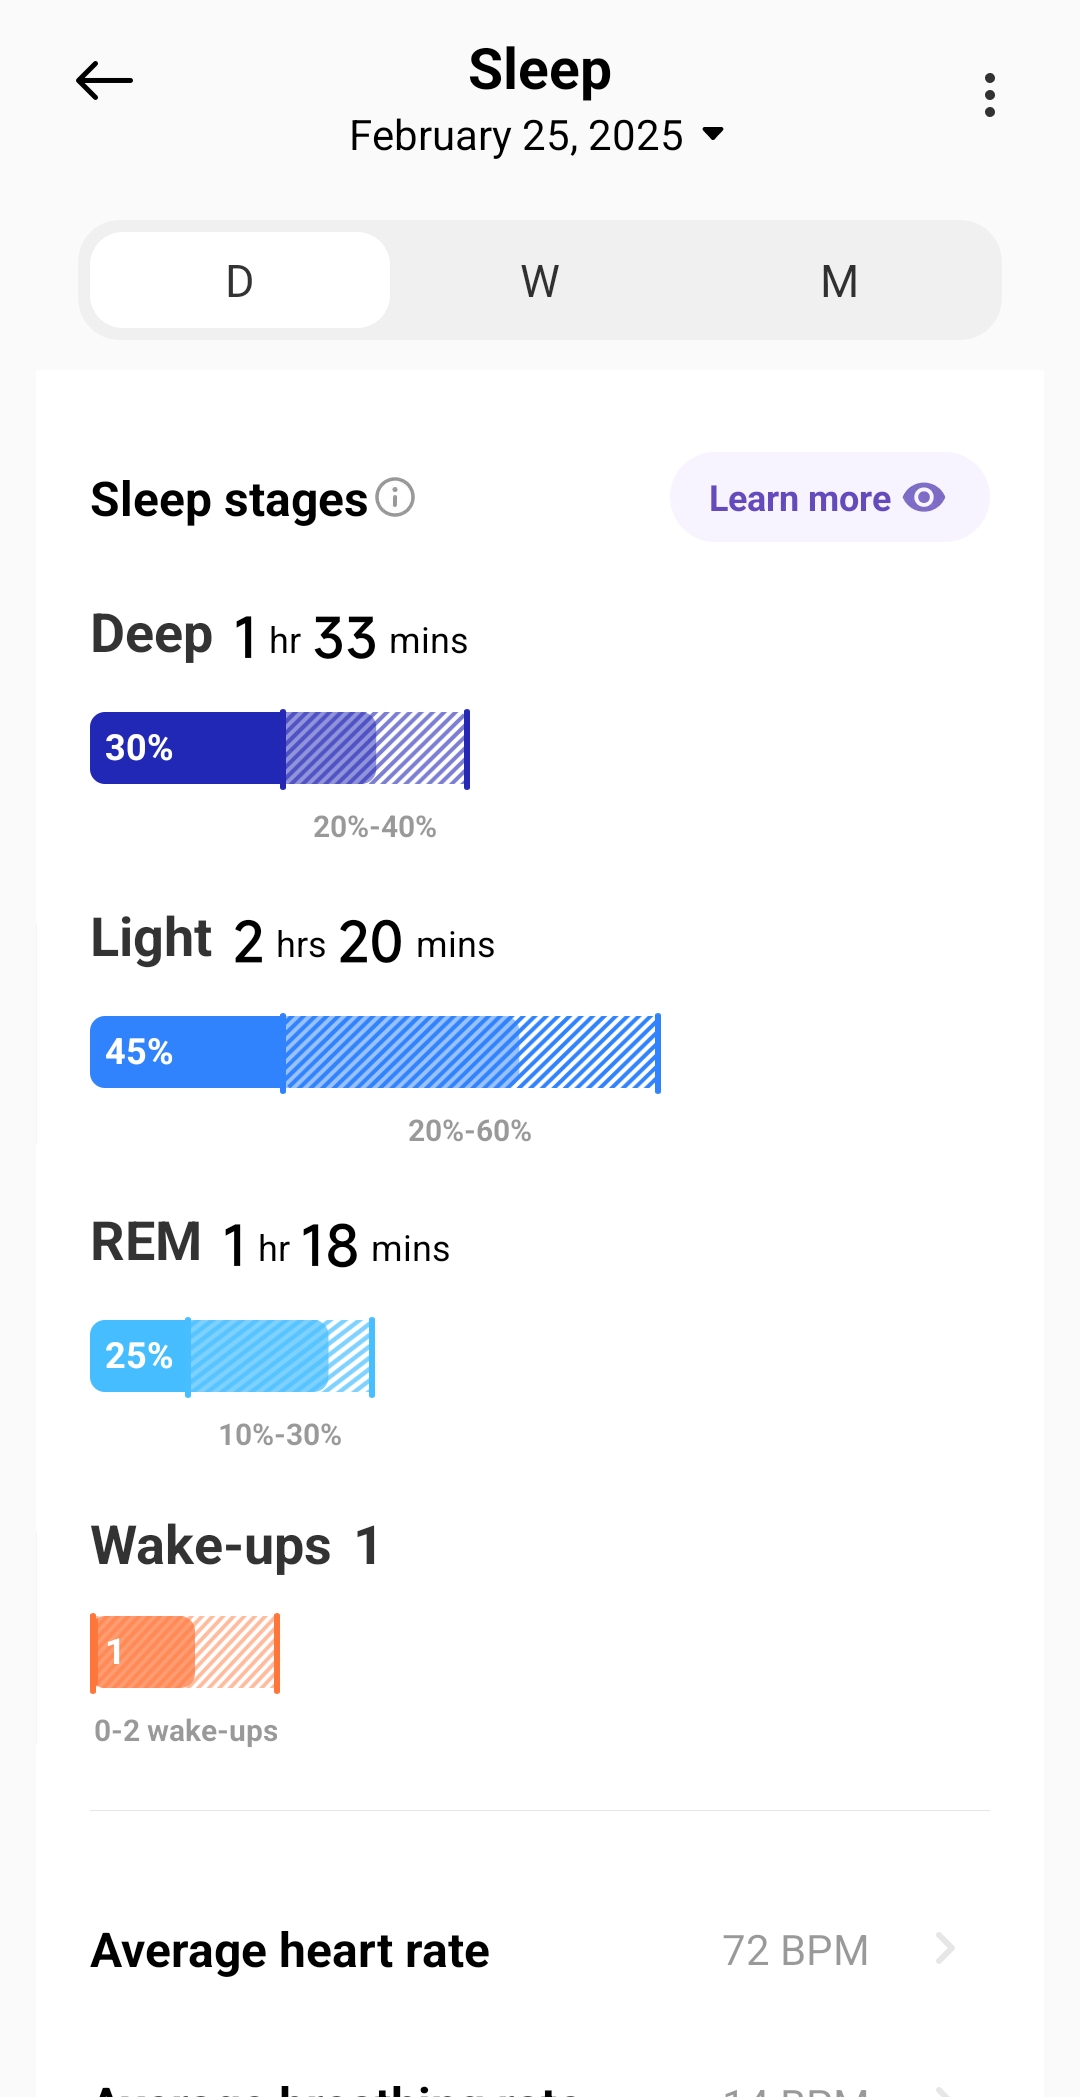
Task: Tap the Sleep stages info icon
Action: [395, 497]
